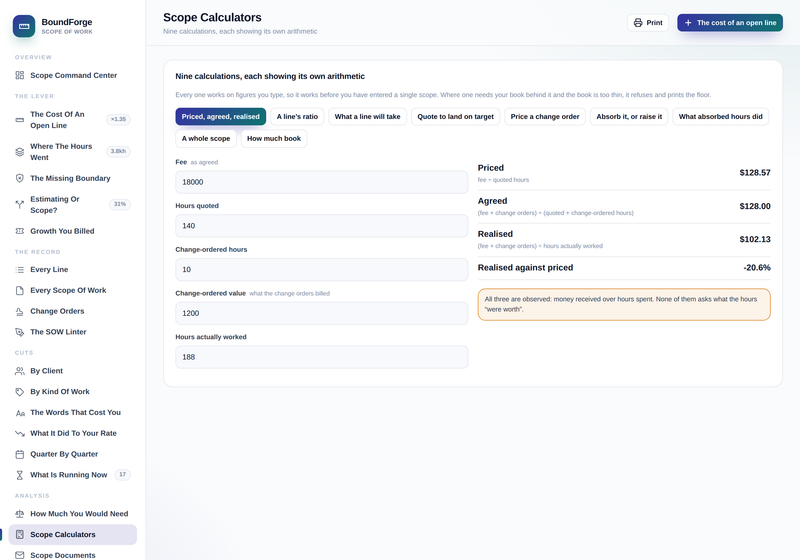
Task: Click Estimating Or Scope fork icon
Action: click(19, 205)
